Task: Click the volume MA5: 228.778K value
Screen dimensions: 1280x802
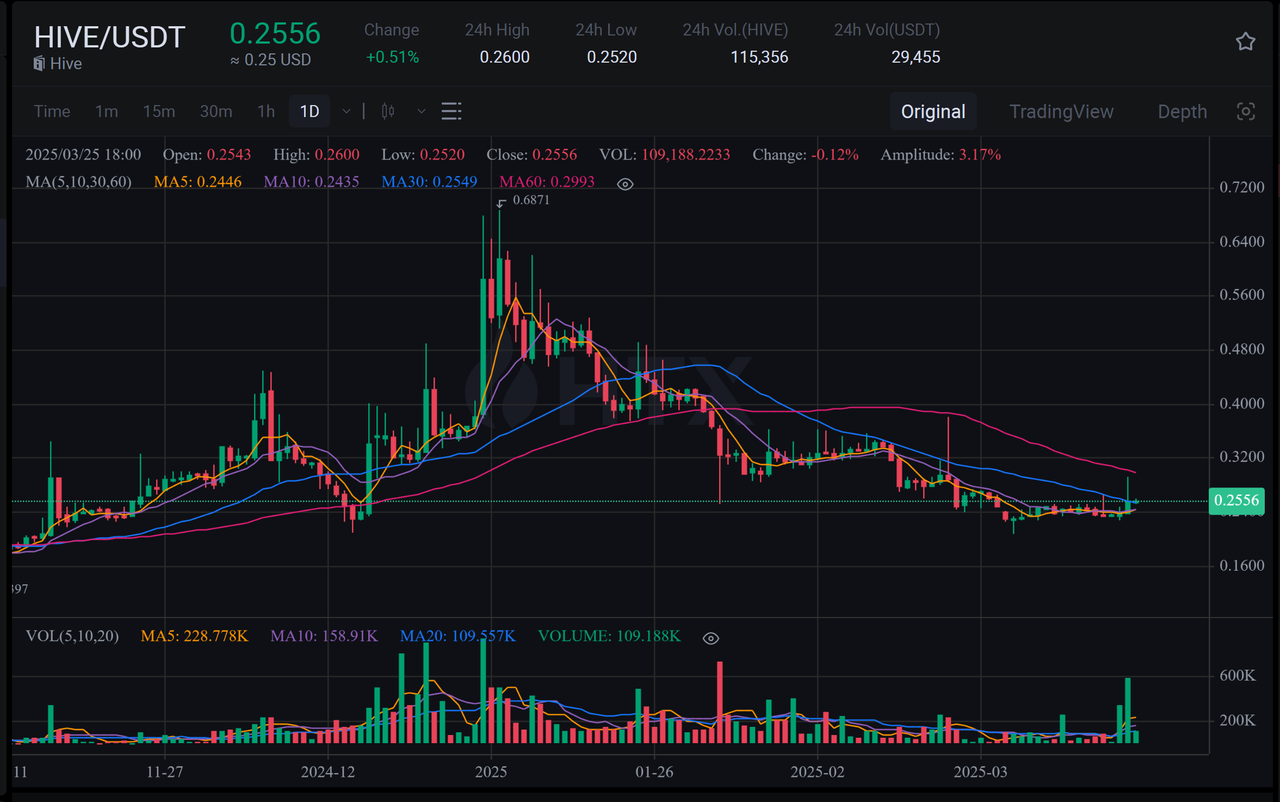Action: (x=194, y=636)
